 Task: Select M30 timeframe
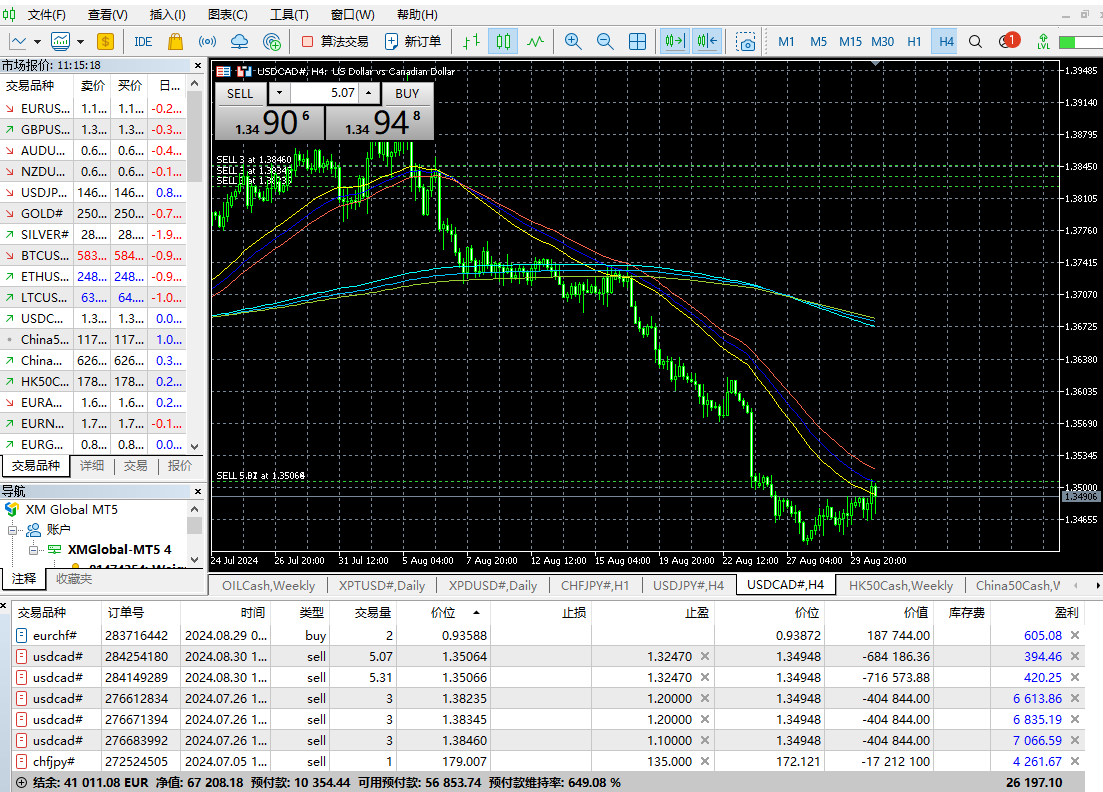click(x=882, y=41)
